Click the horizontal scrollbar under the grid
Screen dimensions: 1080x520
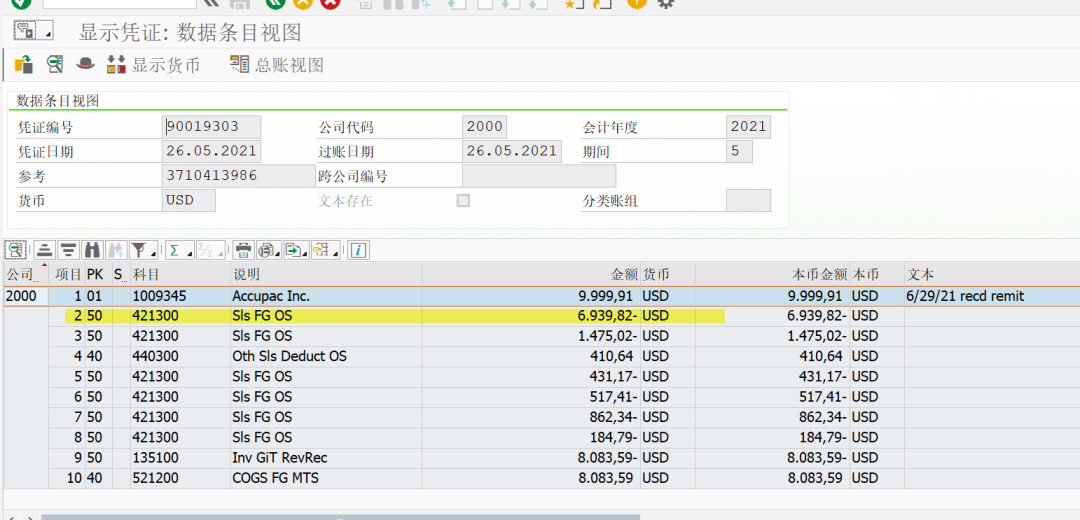click(340, 517)
